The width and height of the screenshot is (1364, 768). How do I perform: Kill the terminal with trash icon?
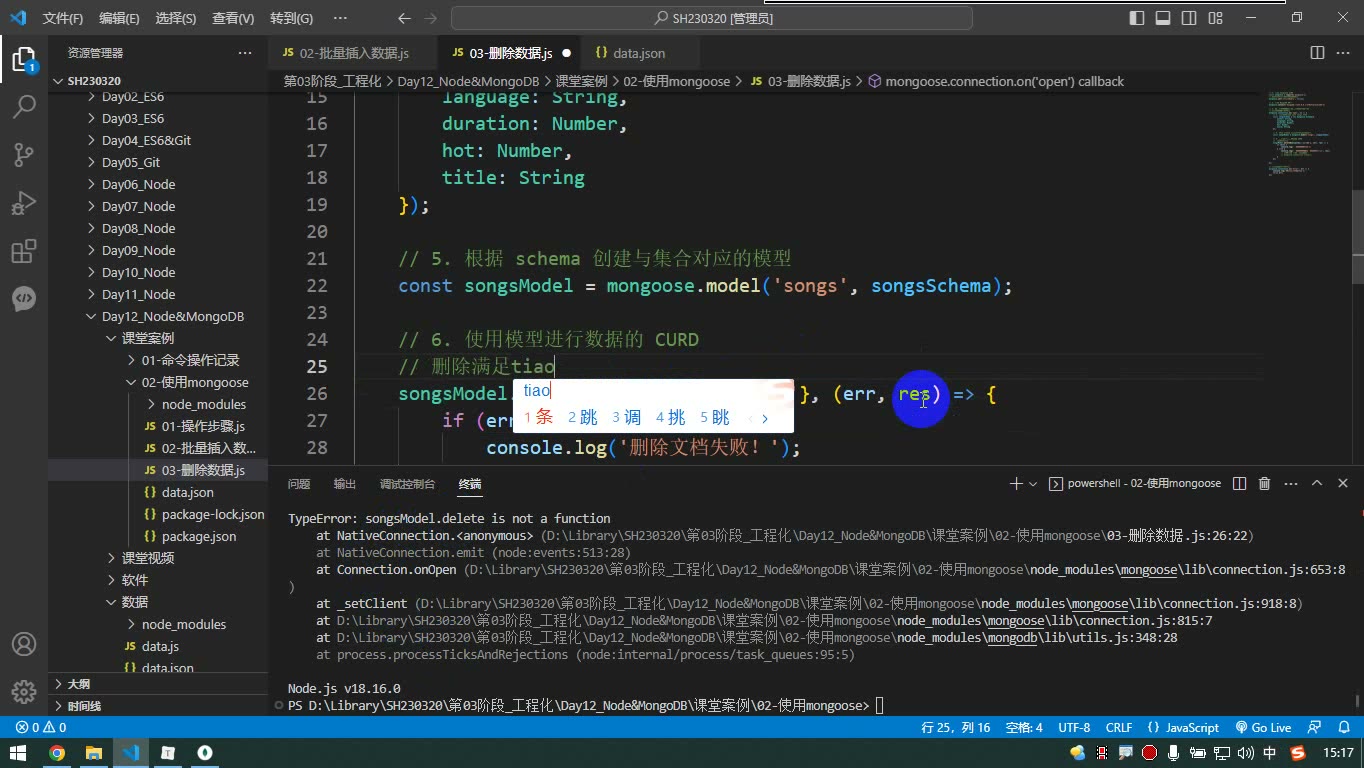click(x=1264, y=483)
